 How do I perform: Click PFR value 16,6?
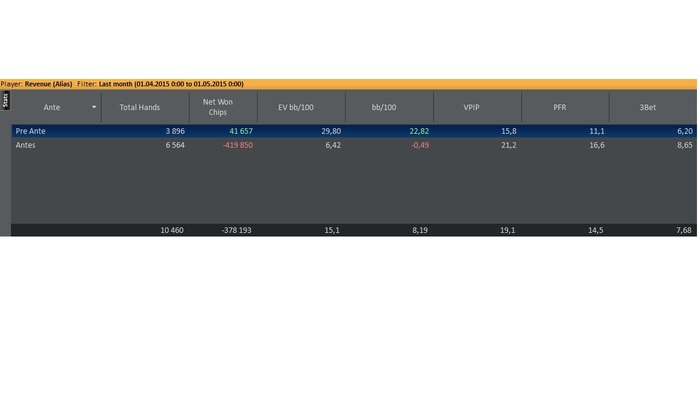click(x=597, y=145)
